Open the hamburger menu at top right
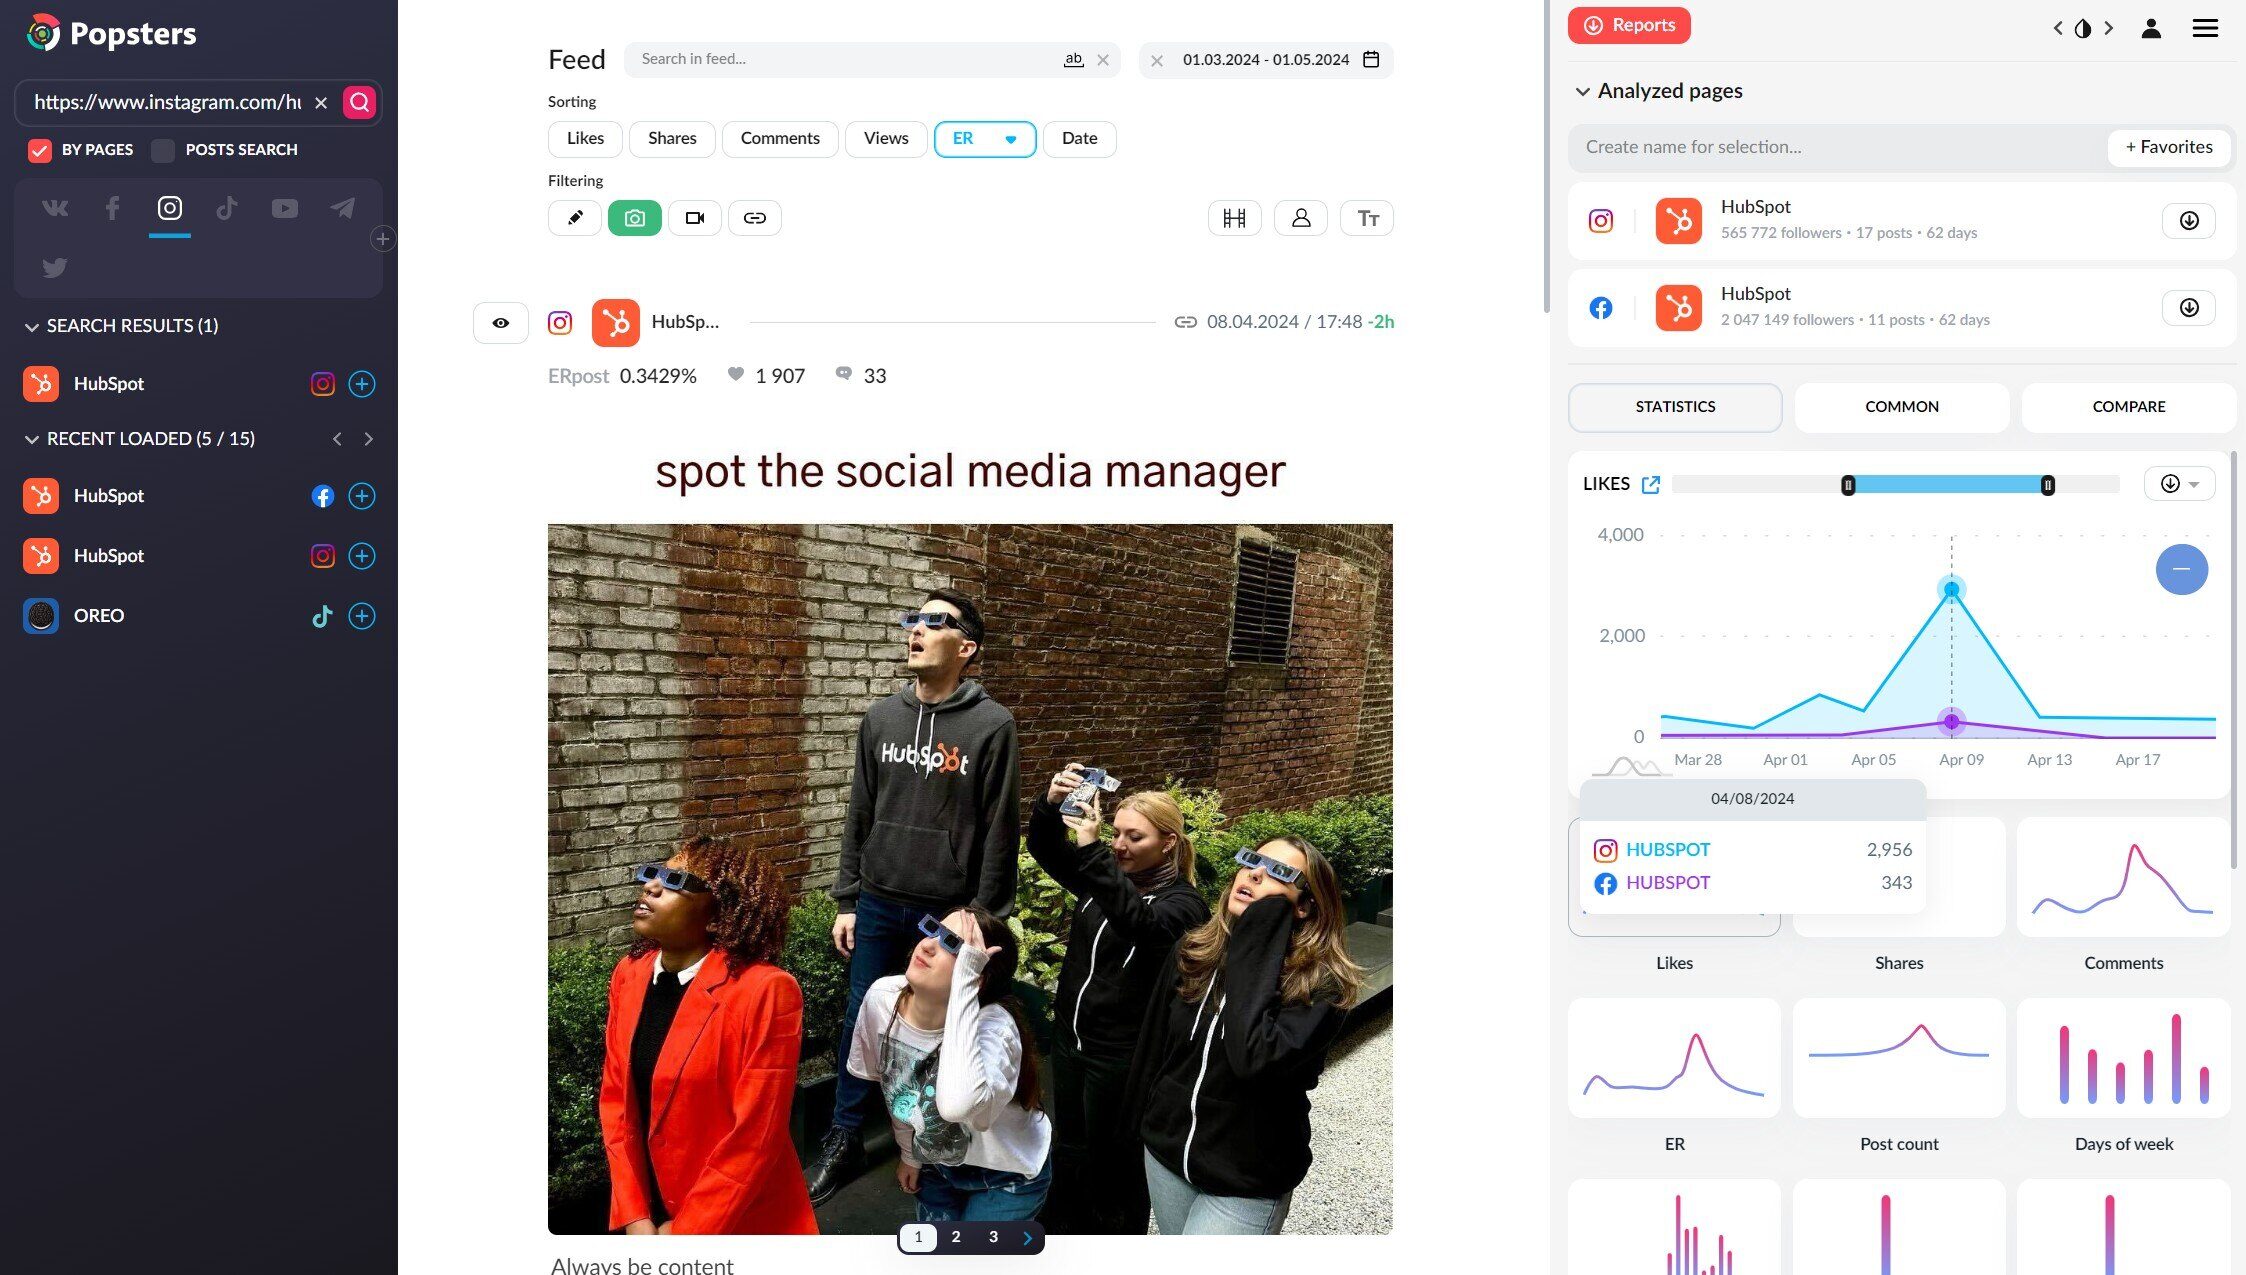The width and height of the screenshot is (2246, 1275). [2204, 28]
